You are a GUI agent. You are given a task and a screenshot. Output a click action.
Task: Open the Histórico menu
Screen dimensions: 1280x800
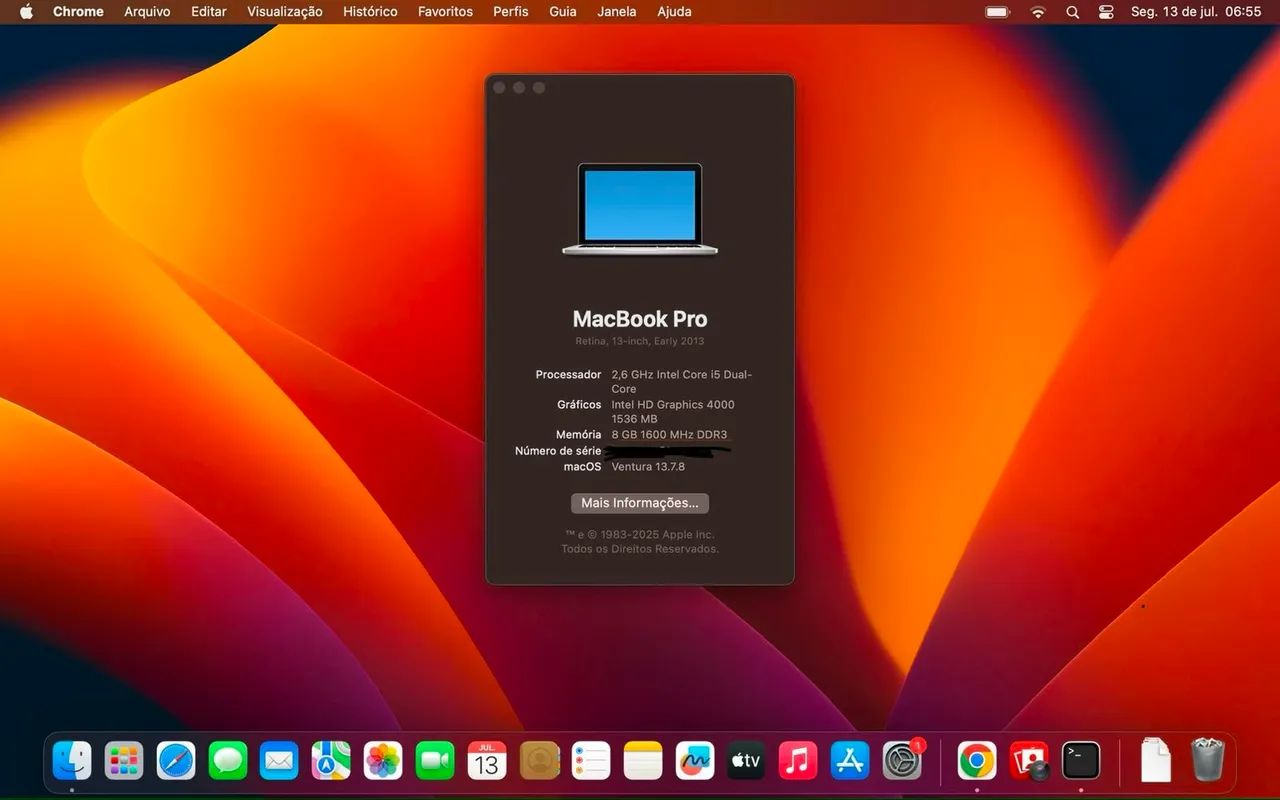click(370, 12)
